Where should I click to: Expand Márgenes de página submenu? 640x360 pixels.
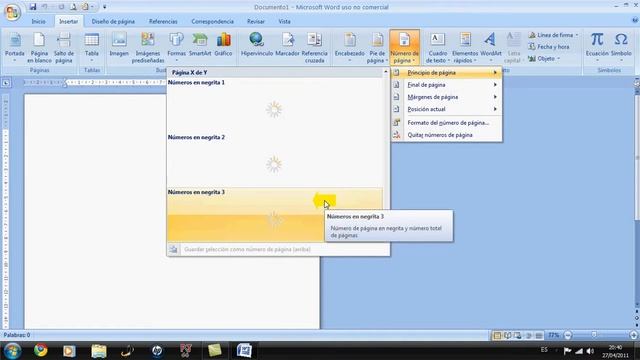pyautogui.click(x=447, y=97)
